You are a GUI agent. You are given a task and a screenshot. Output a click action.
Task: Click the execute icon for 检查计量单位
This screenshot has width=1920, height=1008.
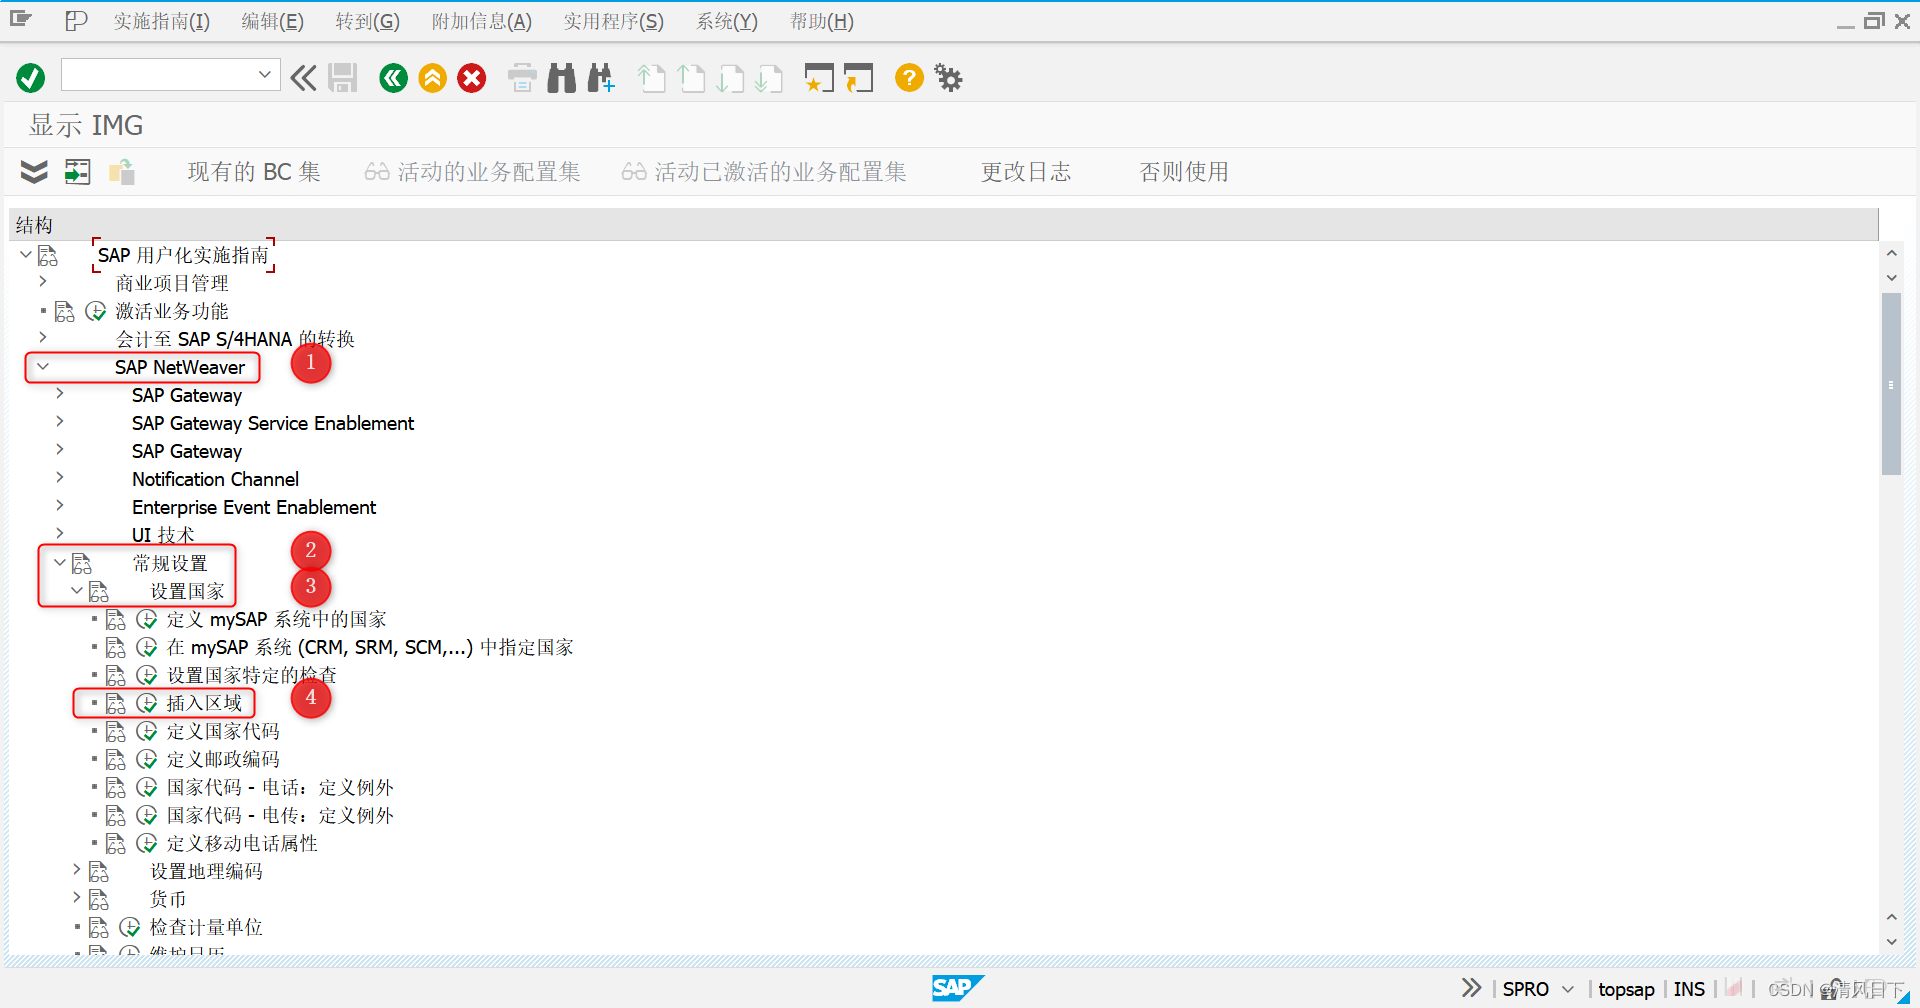pos(130,927)
